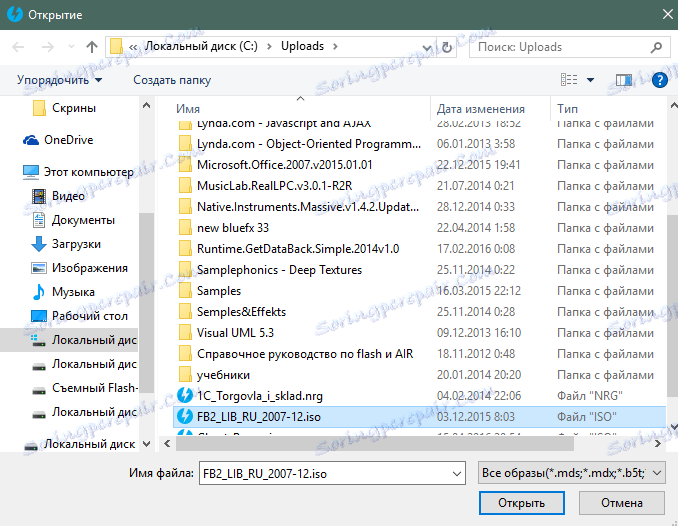The width and height of the screenshot is (678, 526).
Task: Go up one folder level
Action: (92, 47)
